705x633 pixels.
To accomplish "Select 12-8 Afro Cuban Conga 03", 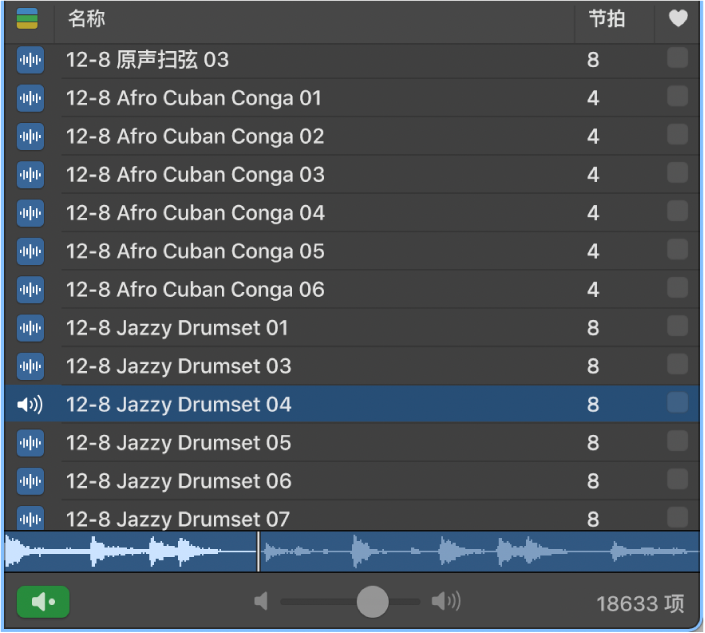I will (x=195, y=175).
